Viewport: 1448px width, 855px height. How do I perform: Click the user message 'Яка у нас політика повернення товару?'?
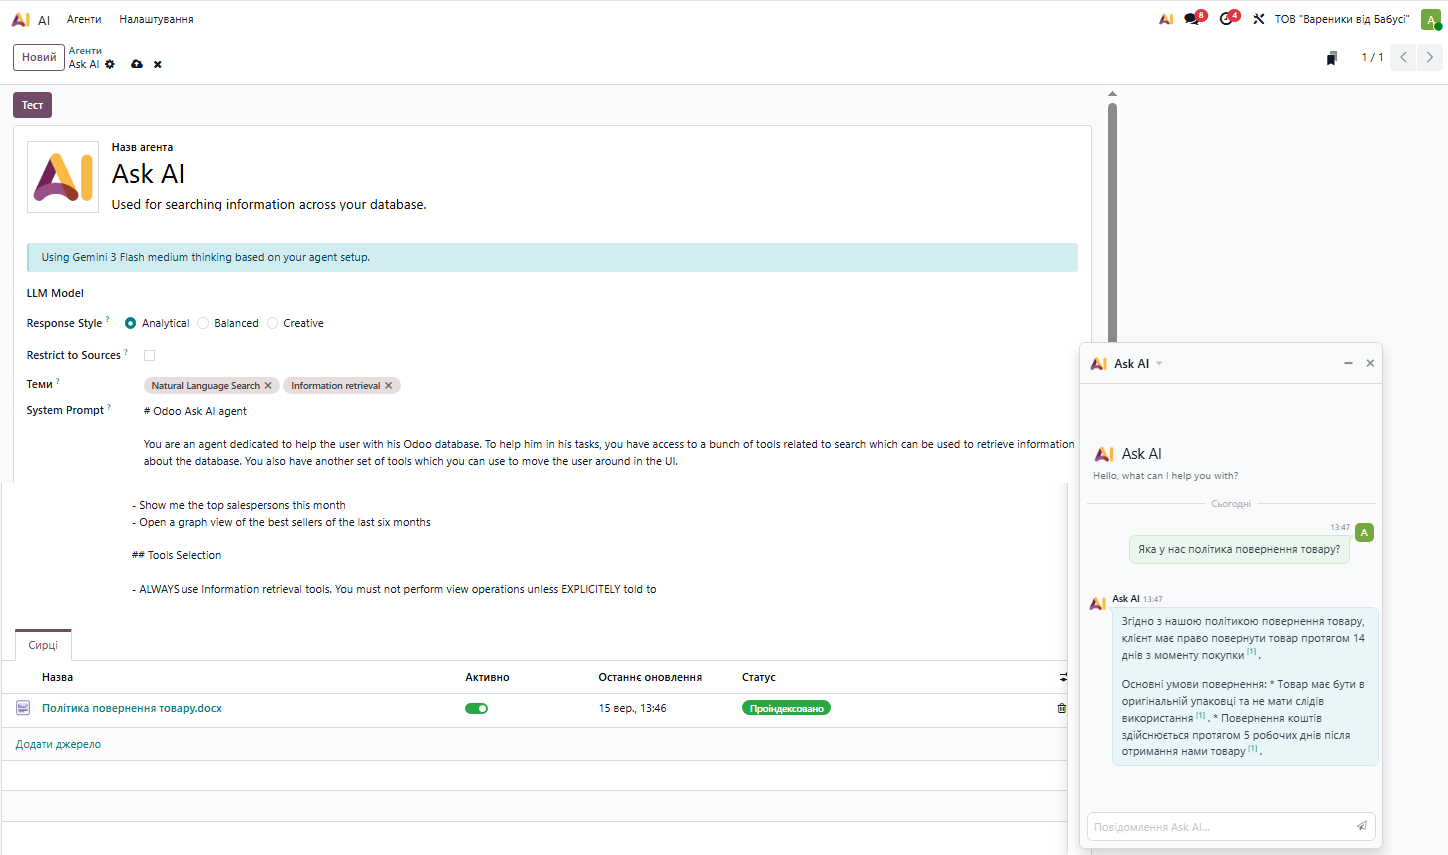pyautogui.click(x=1239, y=549)
